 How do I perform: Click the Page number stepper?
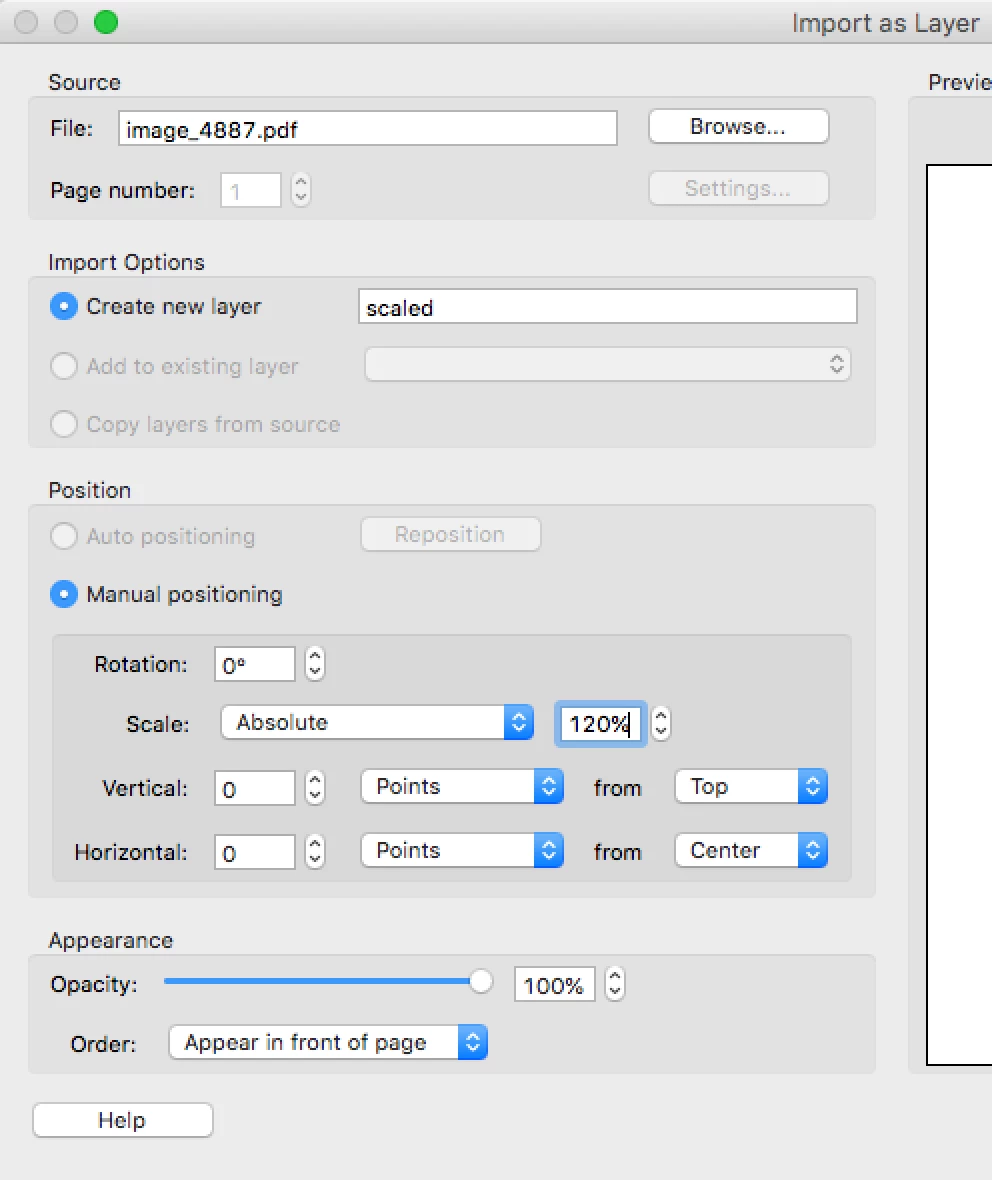point(300,190)
